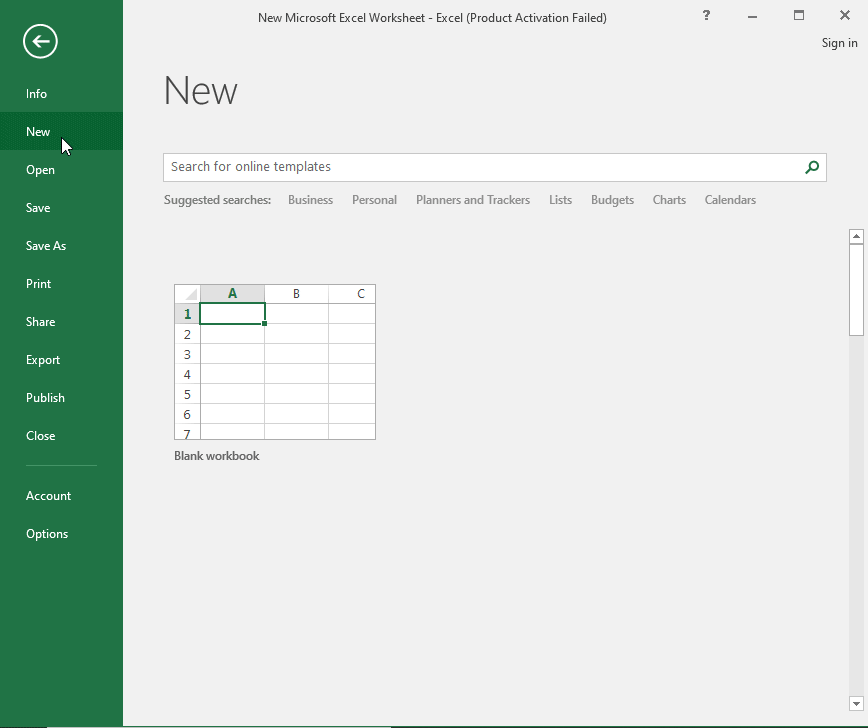Select the Business suggested search

(x=310, y=200)
